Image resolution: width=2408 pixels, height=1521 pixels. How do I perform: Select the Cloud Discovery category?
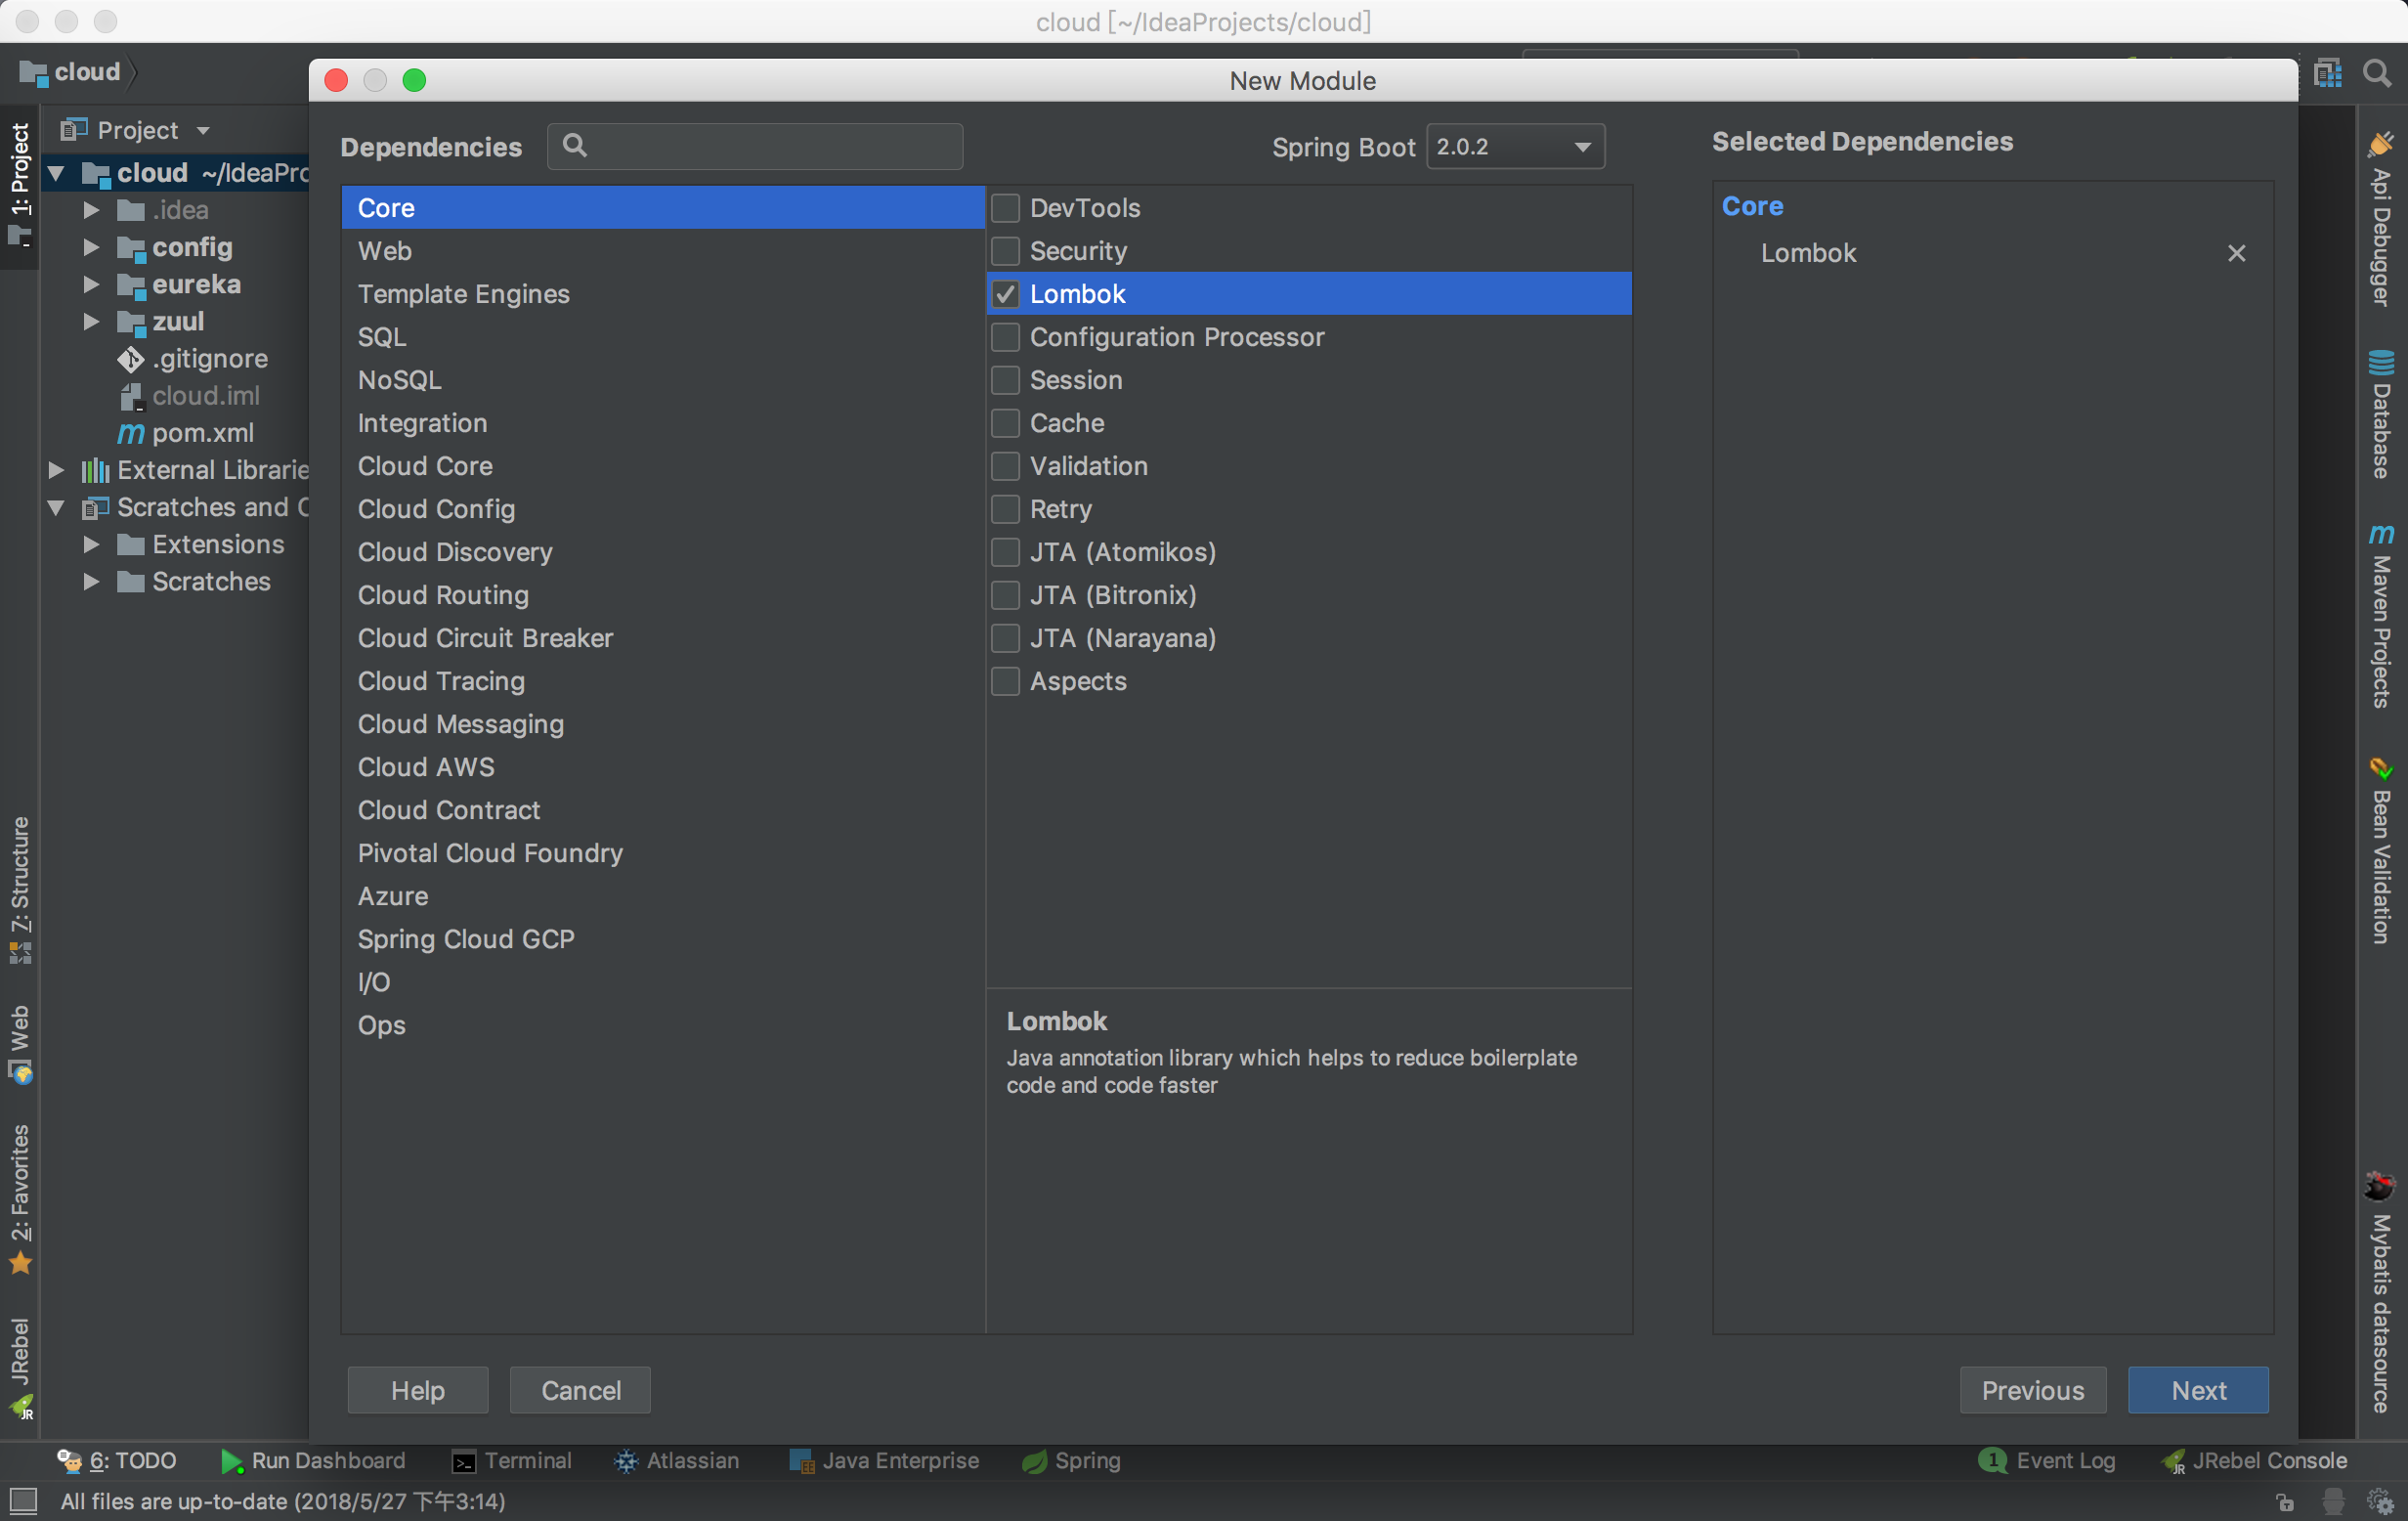(x=455, y=552)
